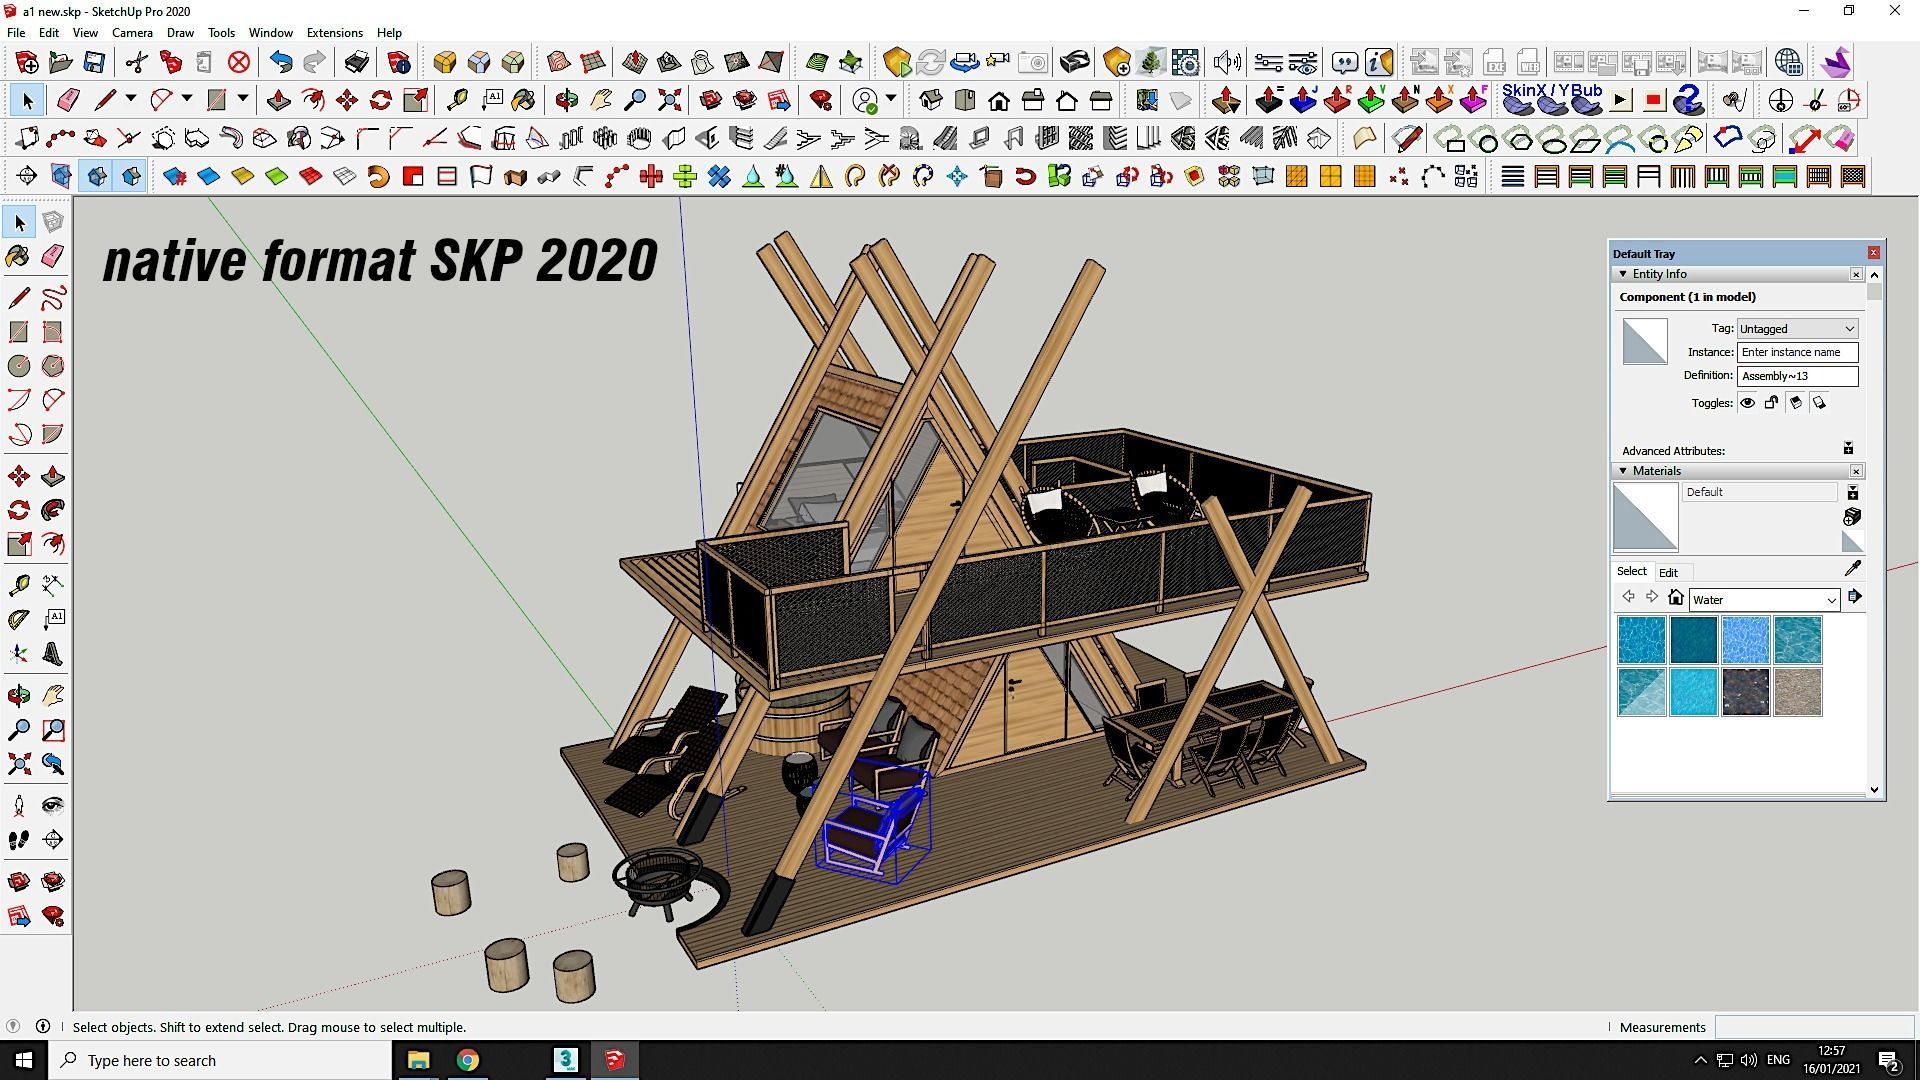
Task: Activate the Orbit tool in left toolbar
Action: coord(18,696)
